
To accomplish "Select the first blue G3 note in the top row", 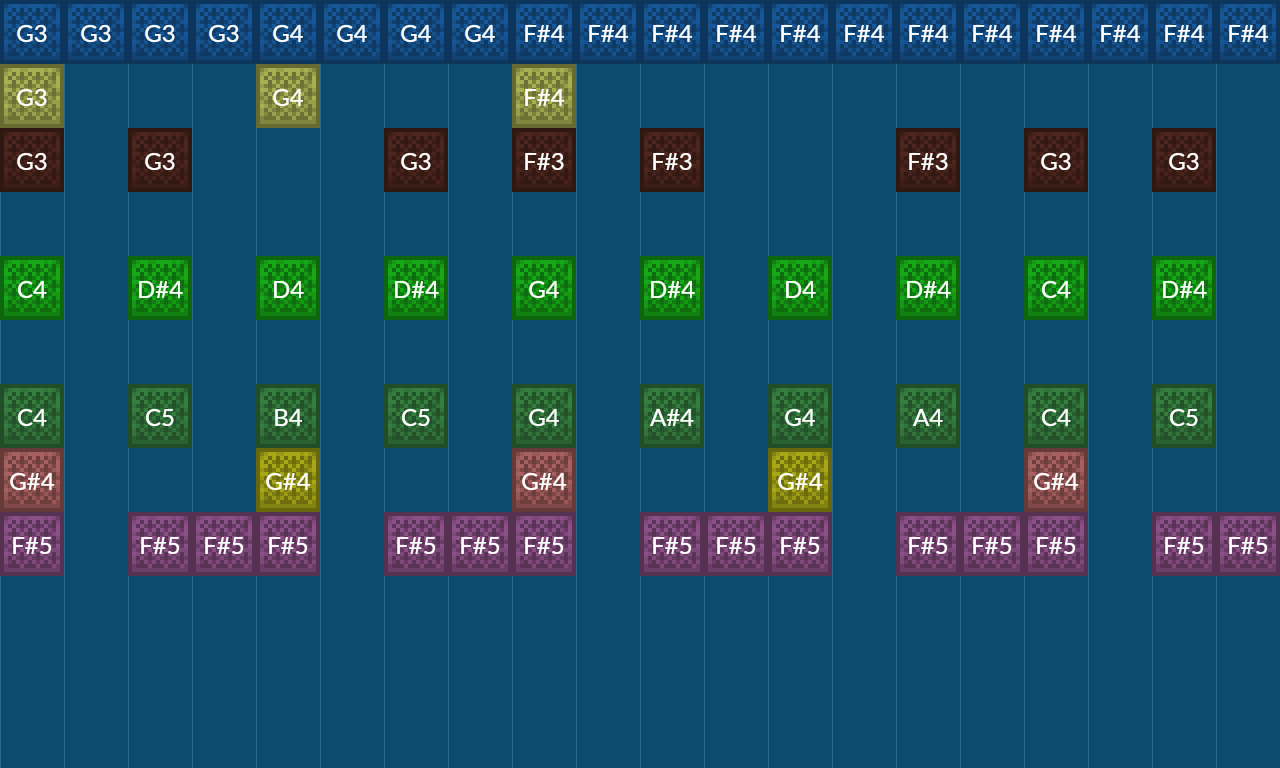I will (x=32, y=33).
